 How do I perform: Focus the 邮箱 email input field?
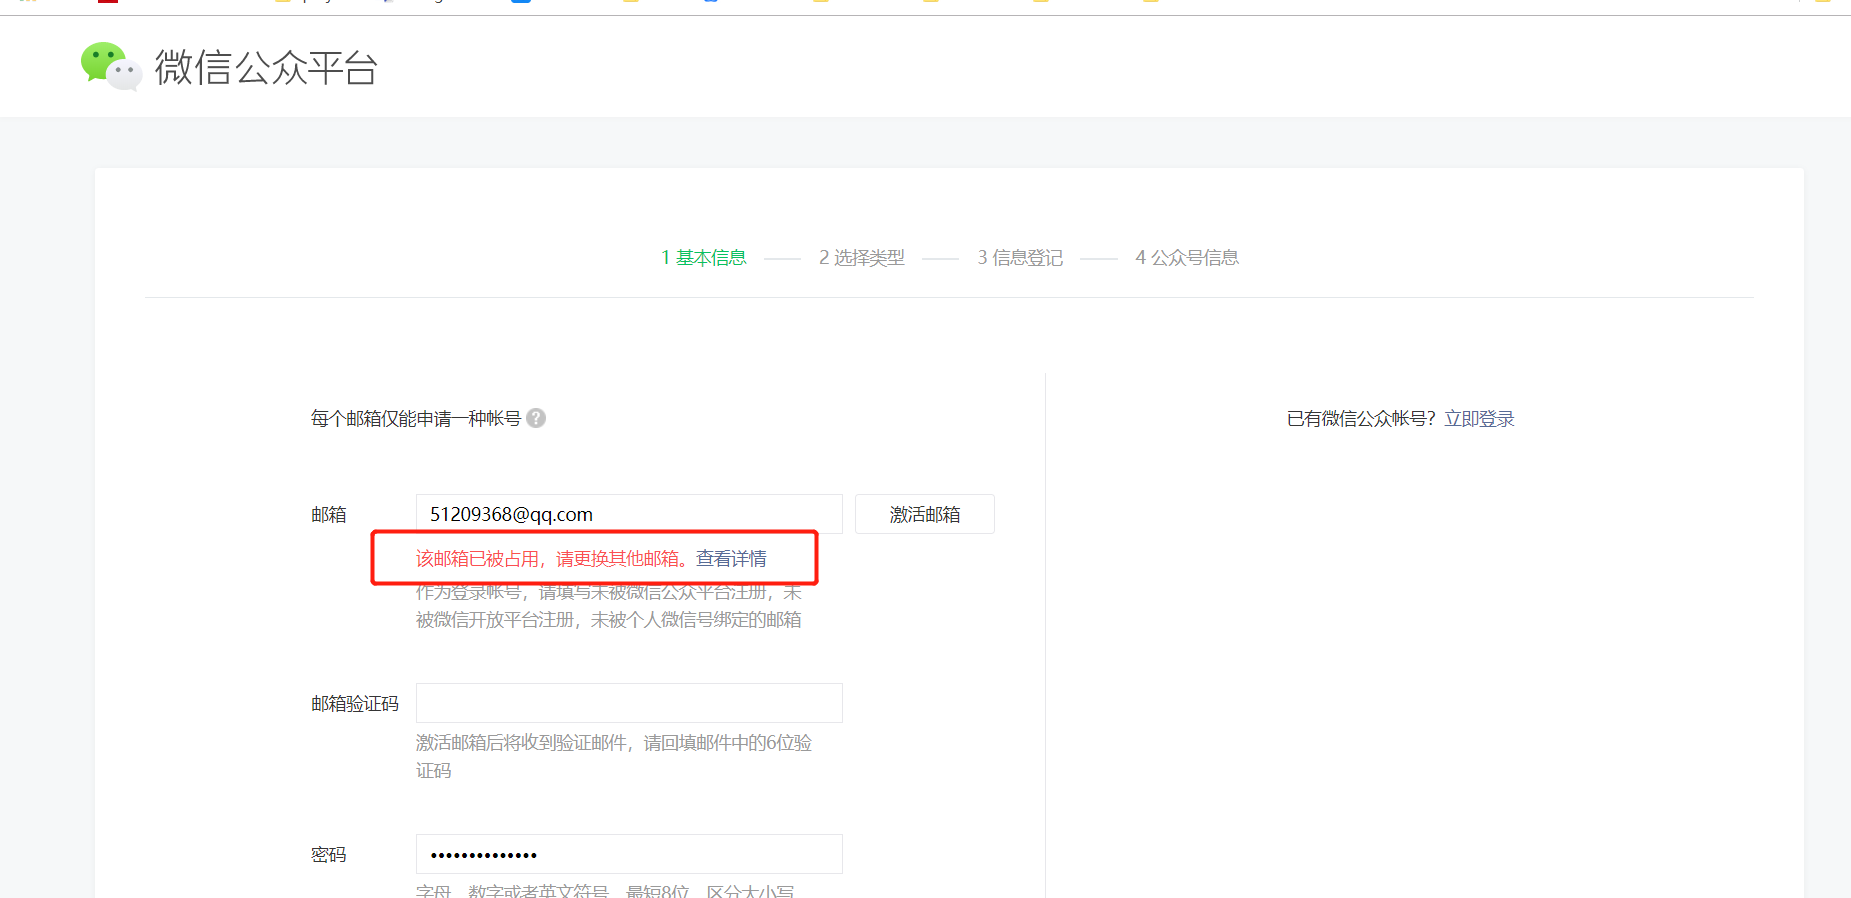[x=629, y=514]
